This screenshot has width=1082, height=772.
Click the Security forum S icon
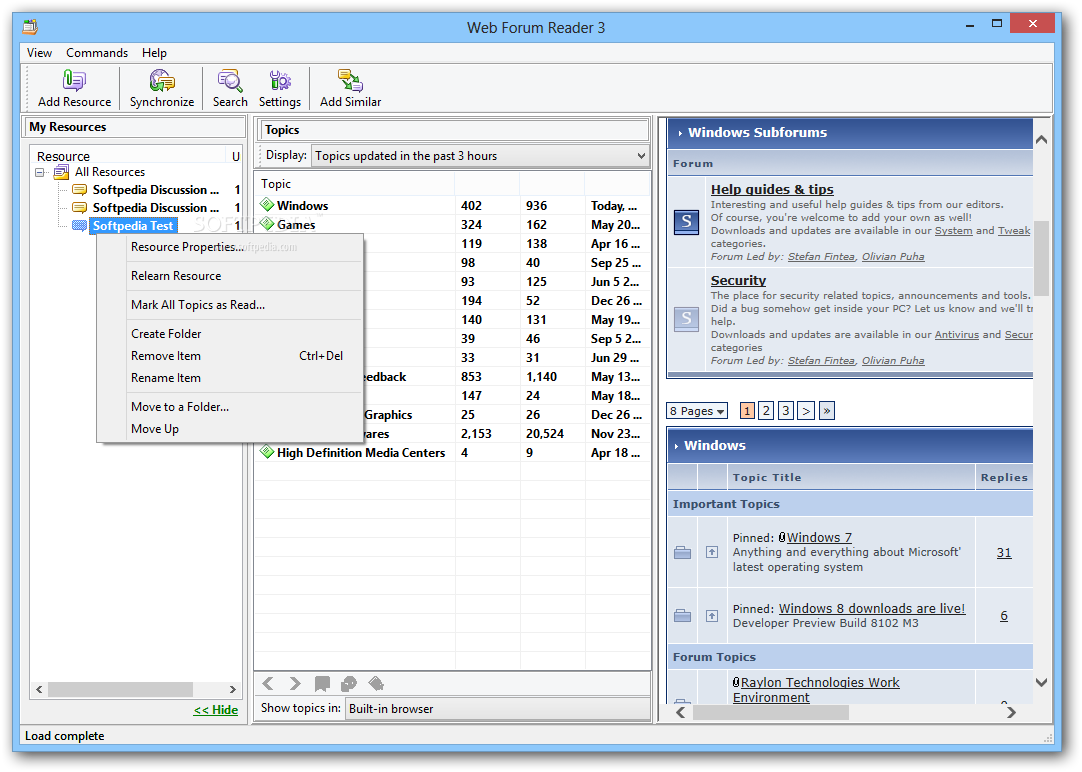[x=686, y=319]
